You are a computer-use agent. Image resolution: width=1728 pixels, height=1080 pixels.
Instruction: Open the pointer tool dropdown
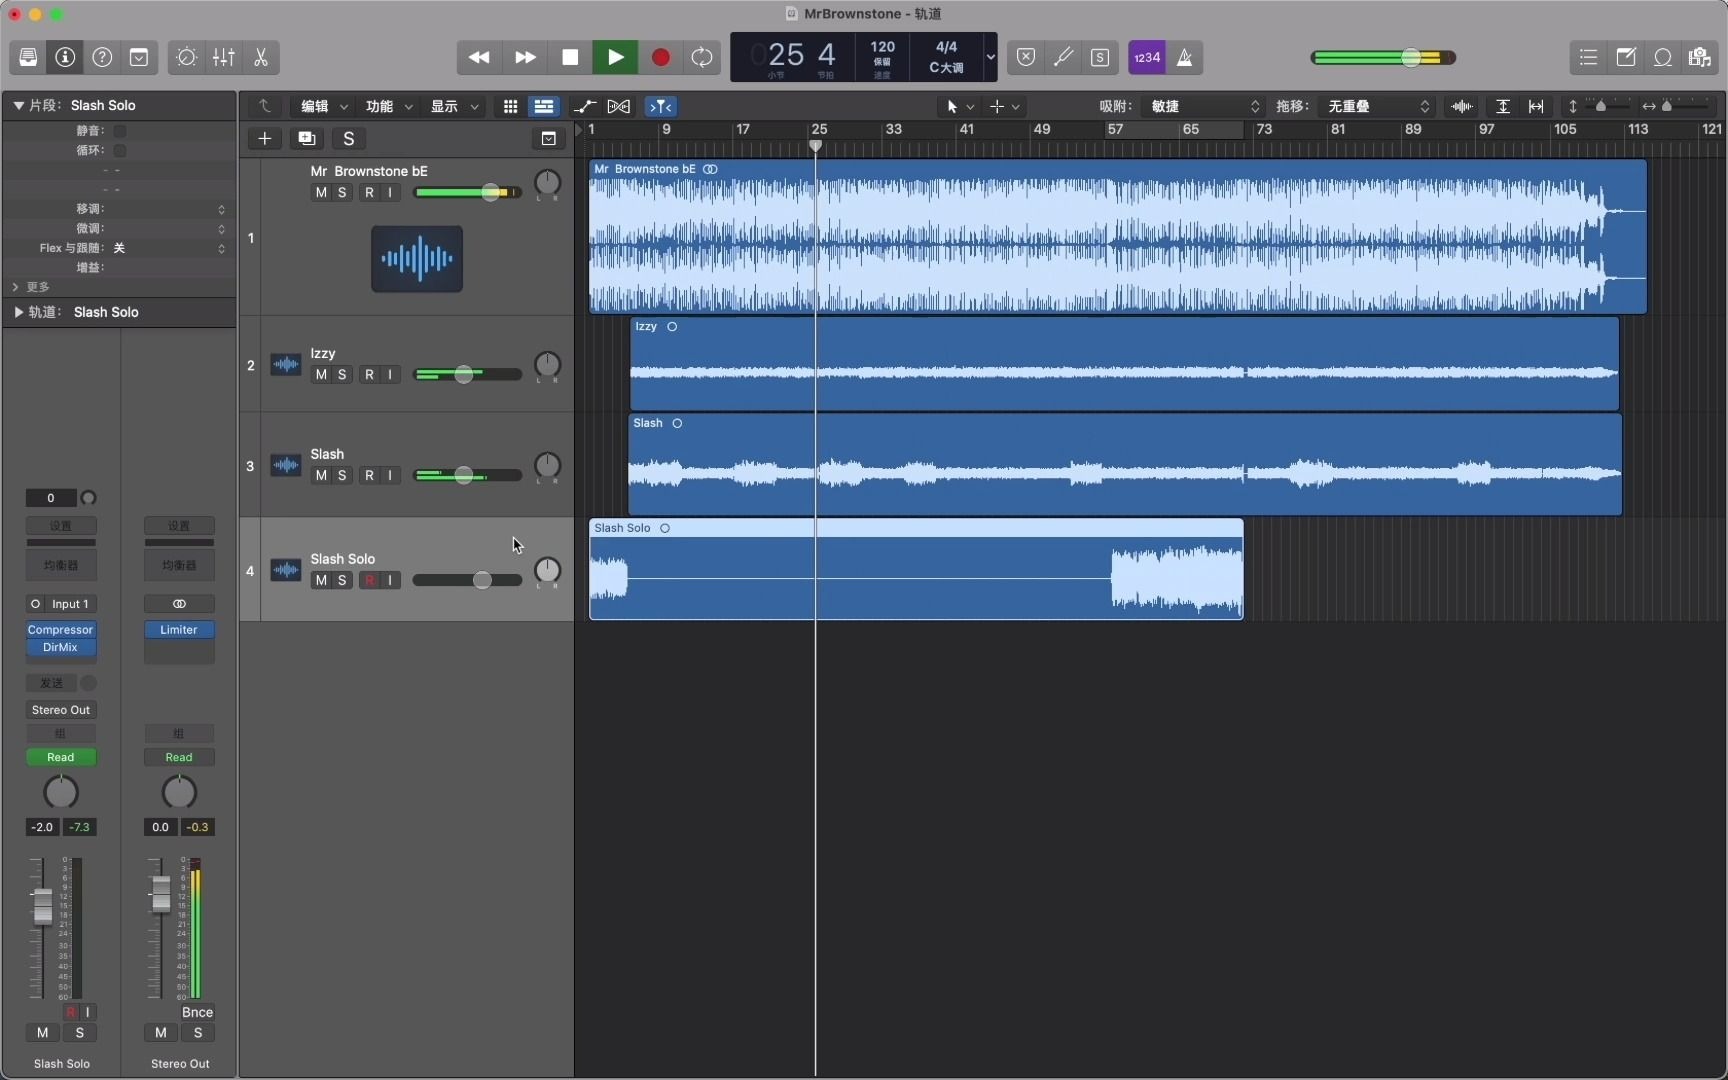pos(960,106)
